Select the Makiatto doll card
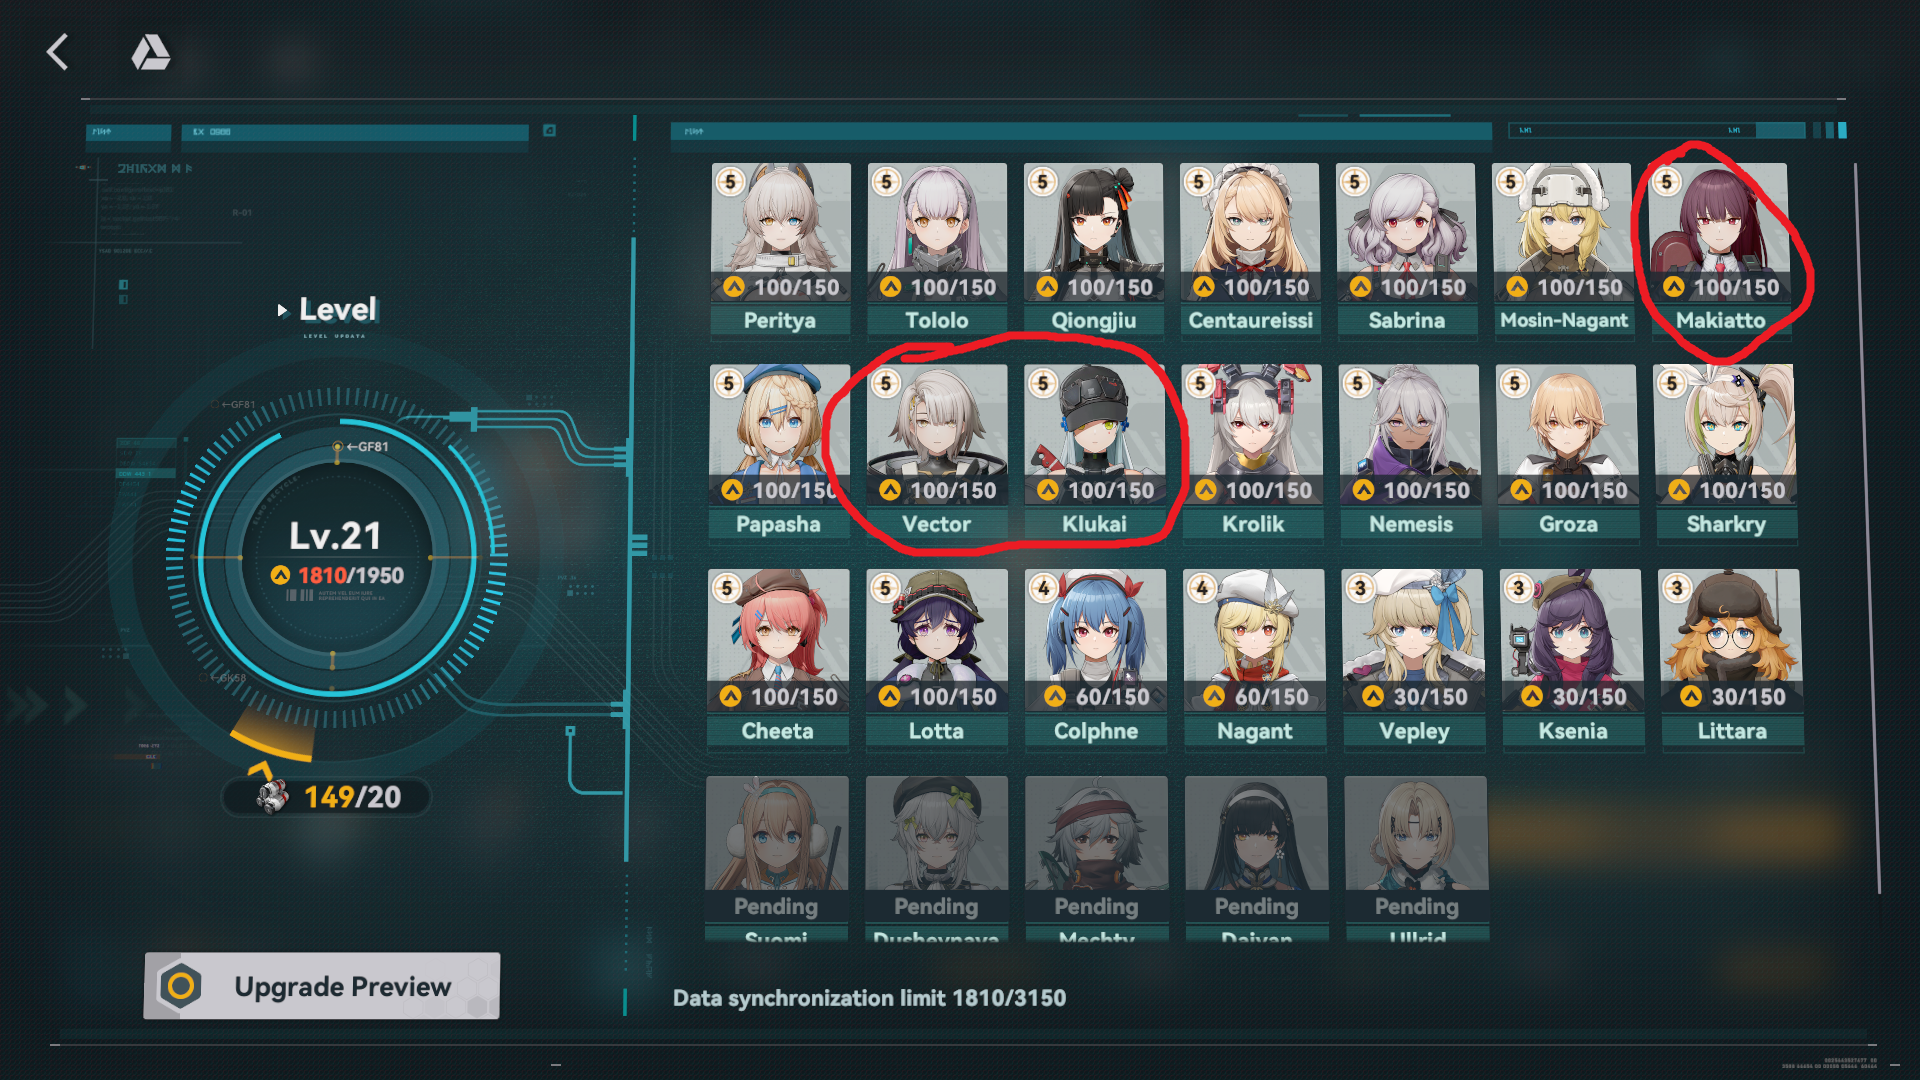The width and height of the screenshot is (1920, 1080). coord(1719,250)
